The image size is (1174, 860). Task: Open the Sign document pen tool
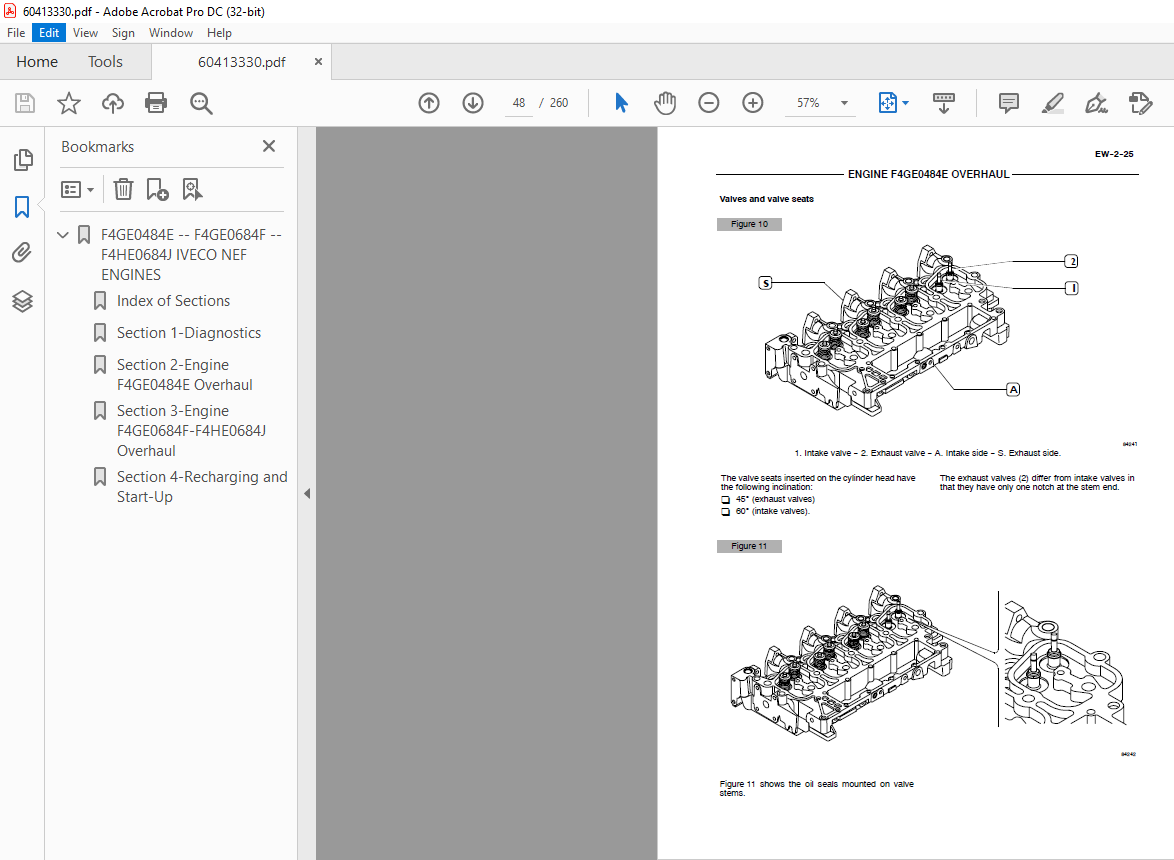click(1096, 103)
